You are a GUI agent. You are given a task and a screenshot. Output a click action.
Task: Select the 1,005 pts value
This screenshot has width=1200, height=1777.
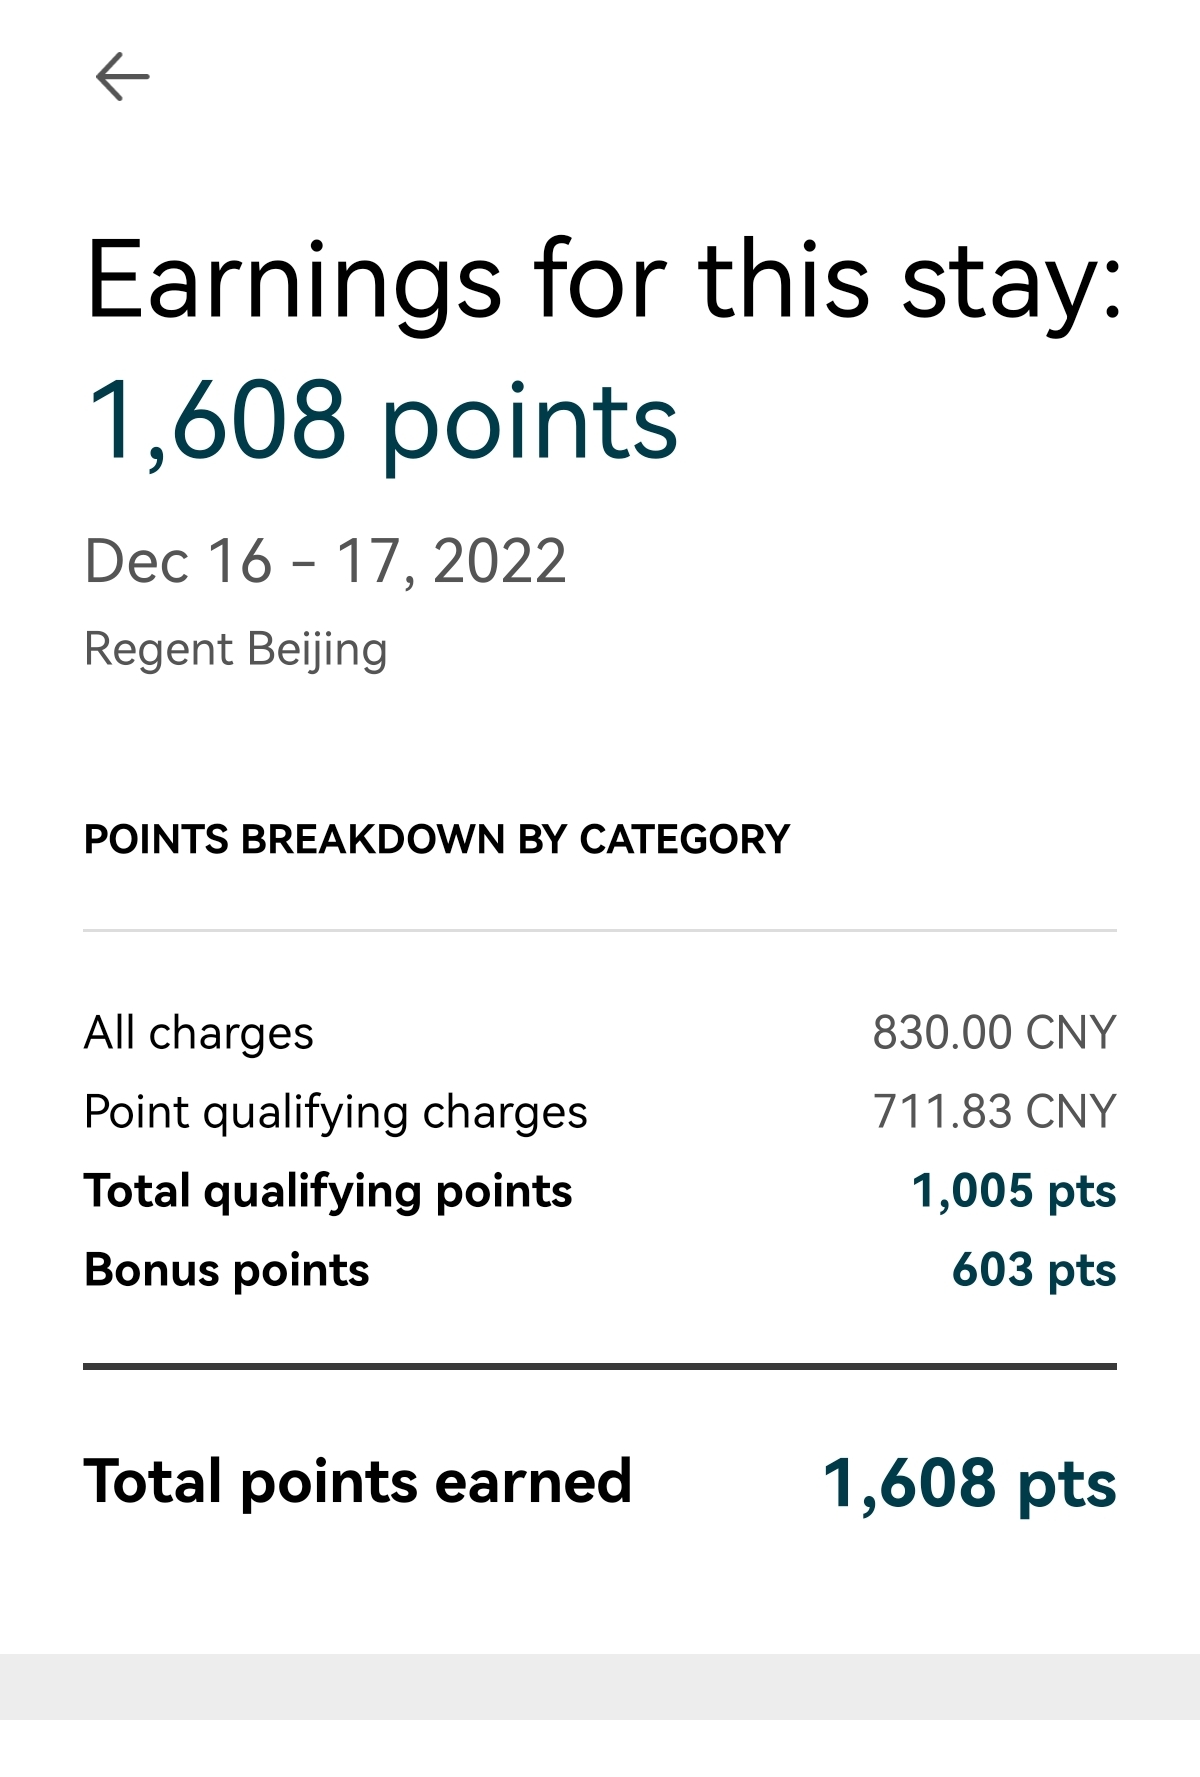[x=1014, y=1192]
